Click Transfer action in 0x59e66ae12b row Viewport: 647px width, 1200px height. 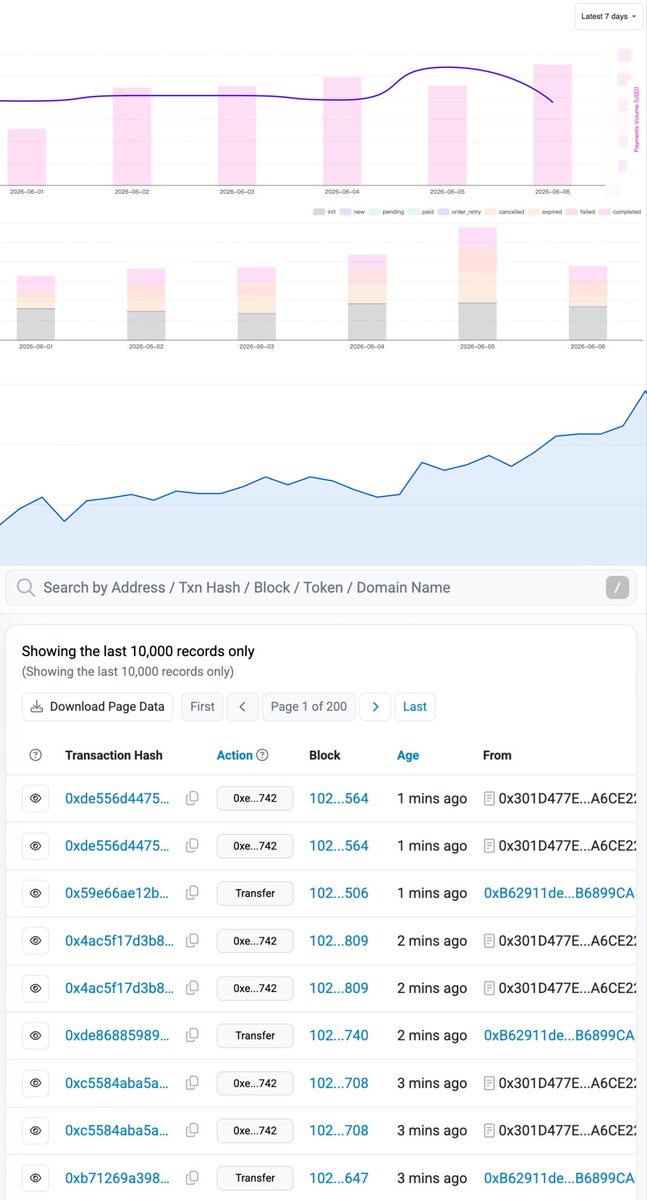tap(255, 893)
